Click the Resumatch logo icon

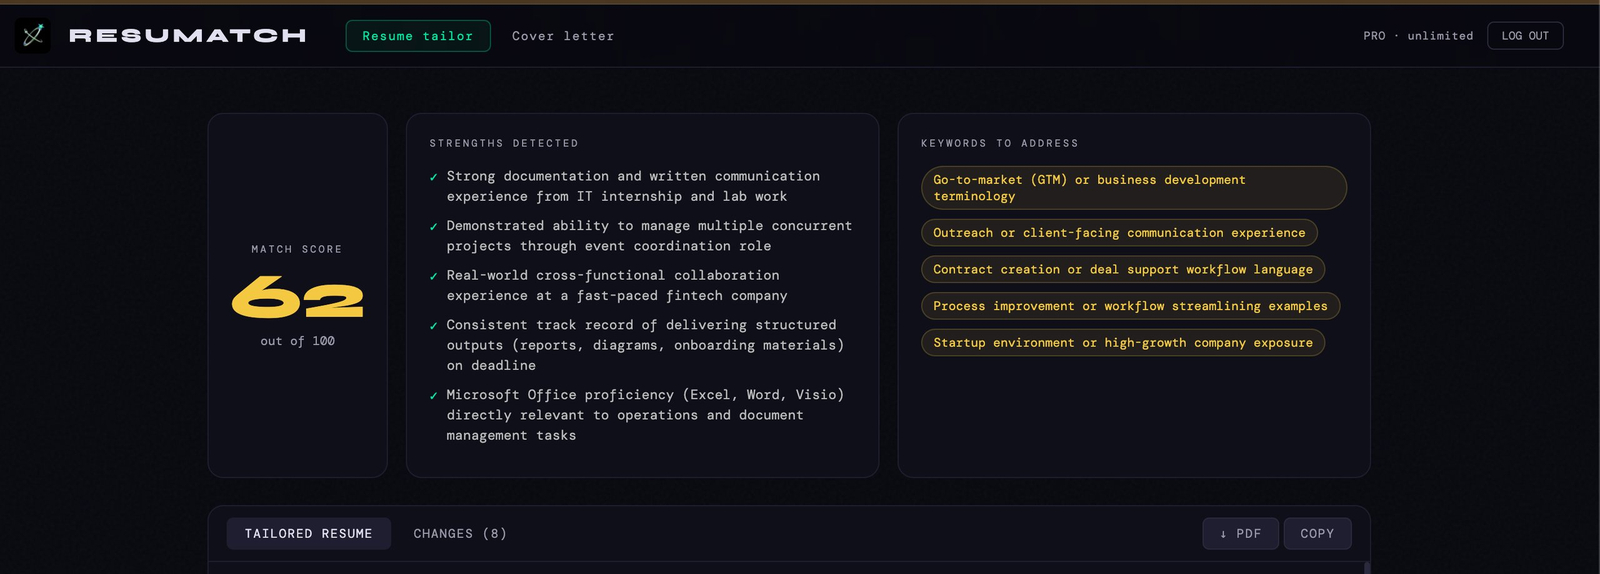[x=33, y=36]
